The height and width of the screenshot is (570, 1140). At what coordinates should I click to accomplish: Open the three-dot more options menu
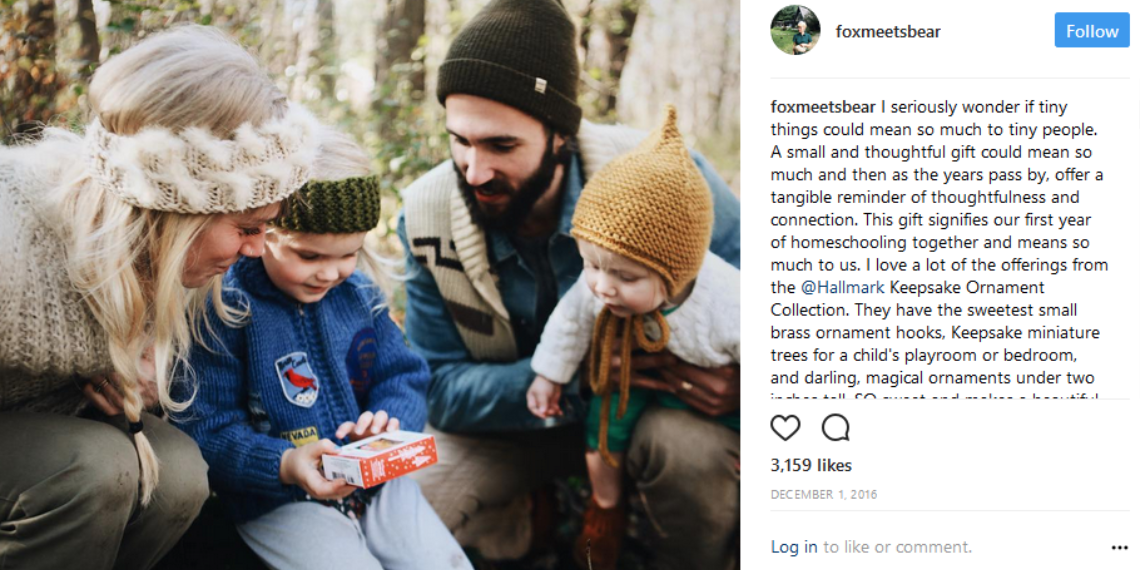pyautogui.click(x=1120, y=547)
